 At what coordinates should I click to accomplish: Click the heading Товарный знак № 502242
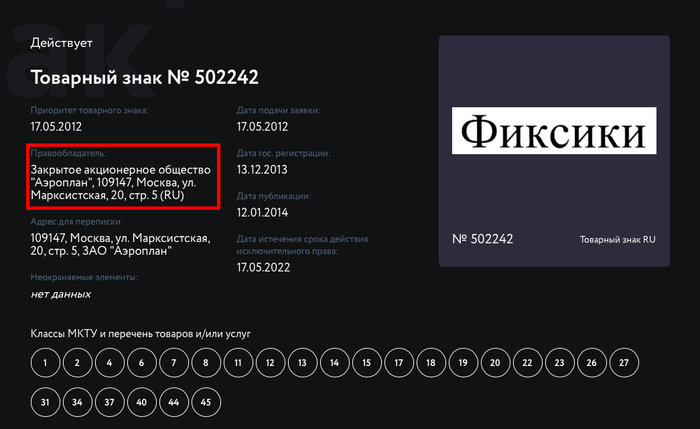144,78
